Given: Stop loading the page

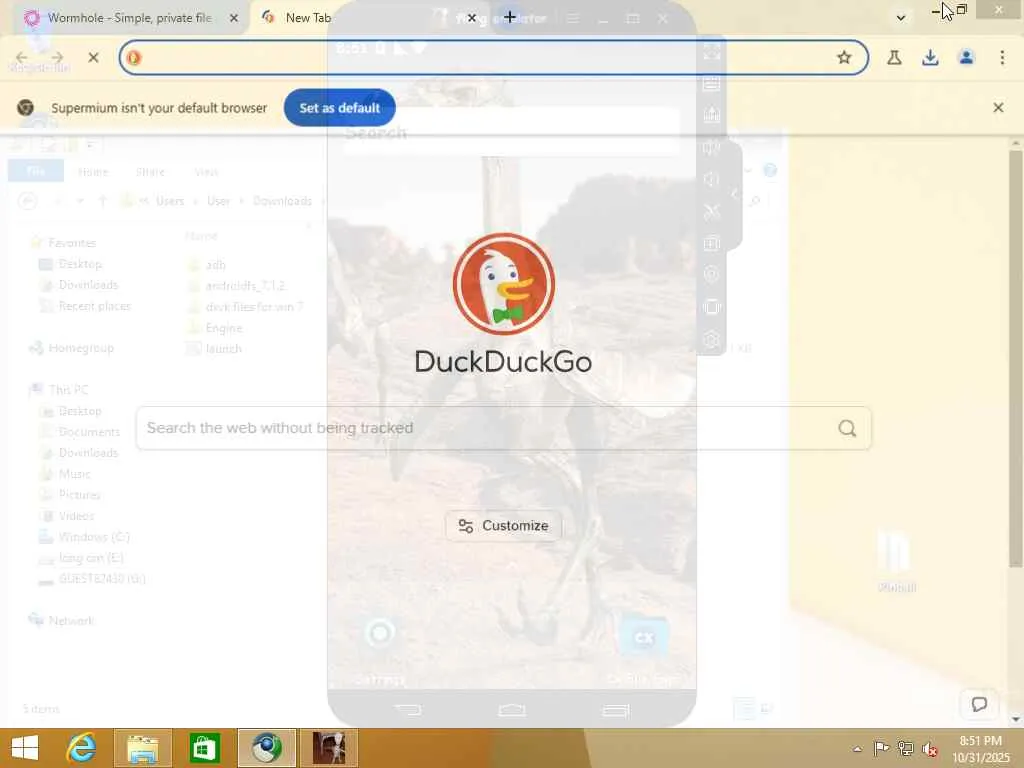Looking at the screenshot, I should tap(93, 57).
